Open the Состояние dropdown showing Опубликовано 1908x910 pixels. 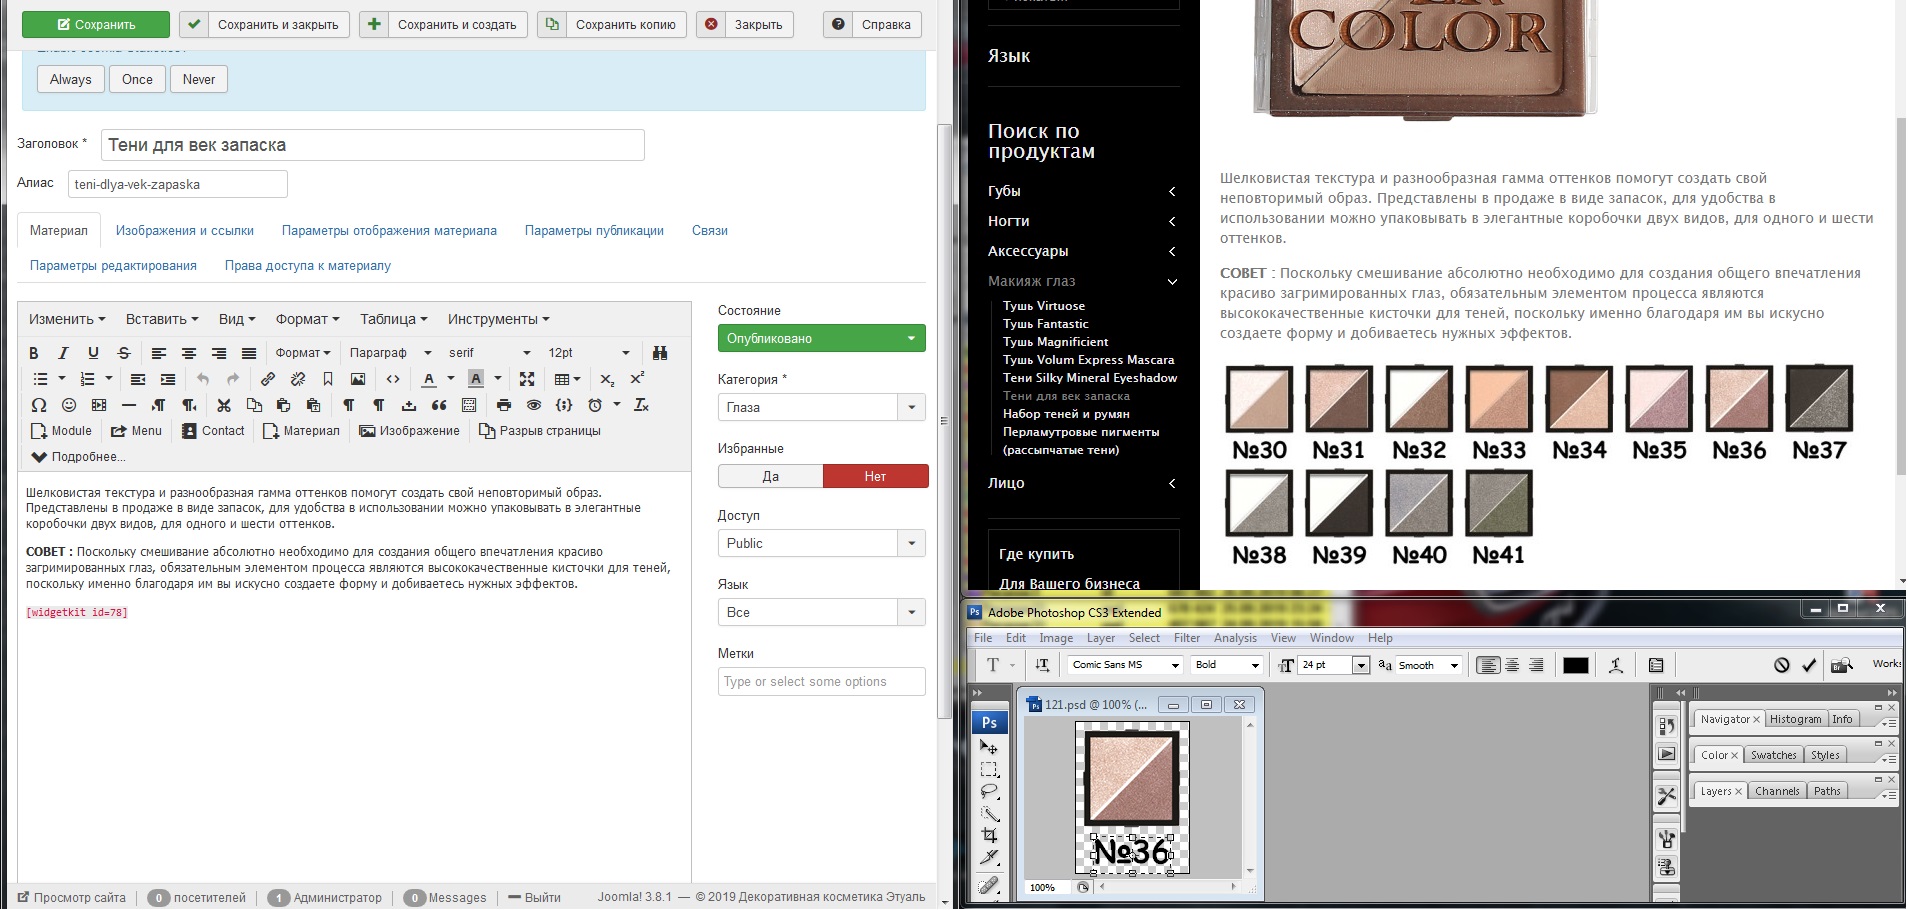coord(822,338)
